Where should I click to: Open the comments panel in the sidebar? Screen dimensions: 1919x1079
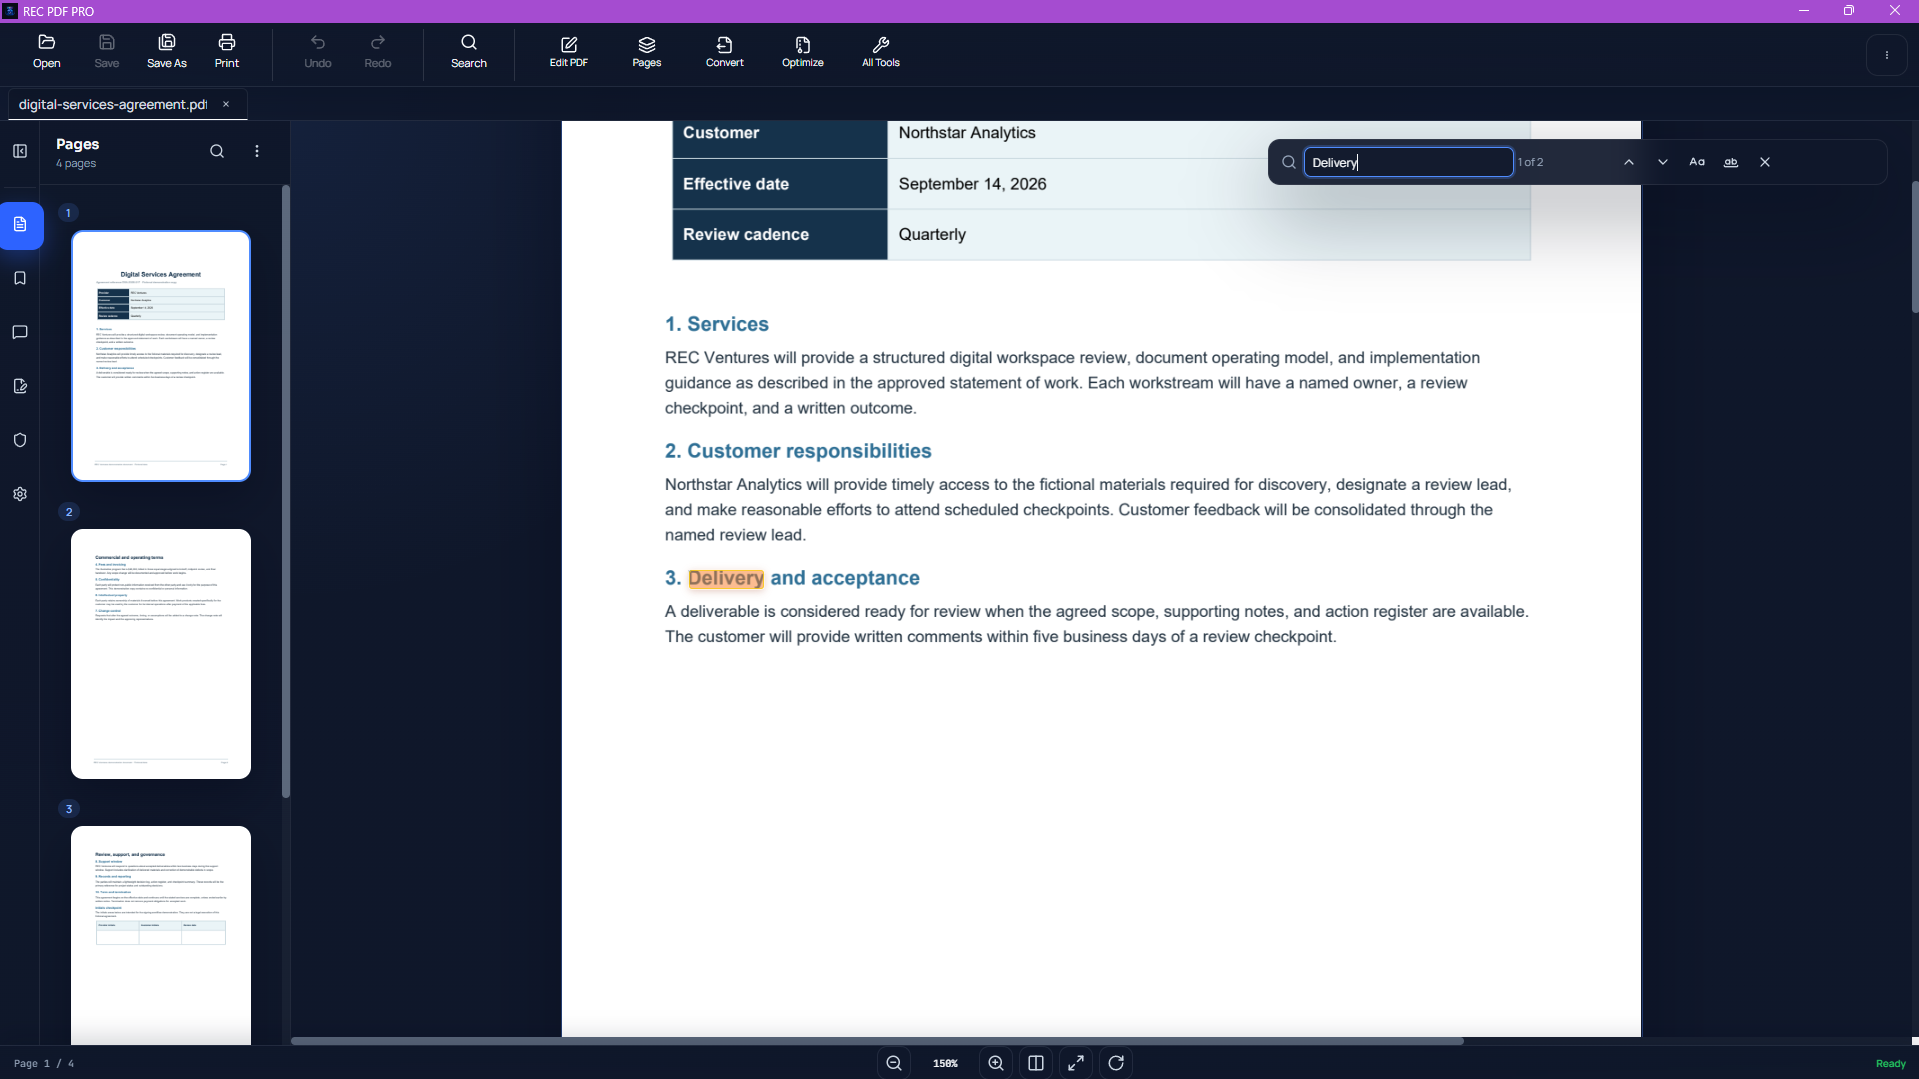click(x=20, y=332)
